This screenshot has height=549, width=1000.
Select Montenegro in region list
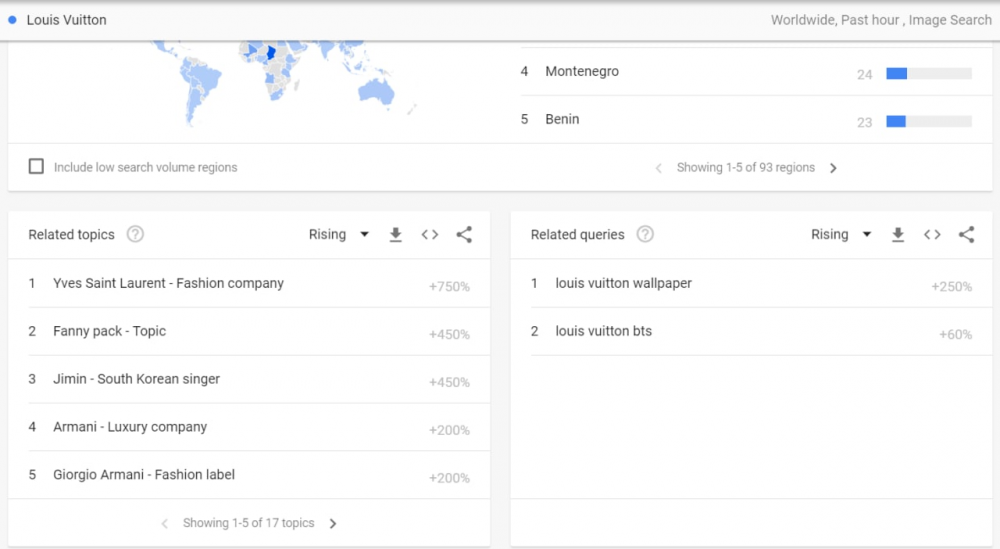pos(582,71)
